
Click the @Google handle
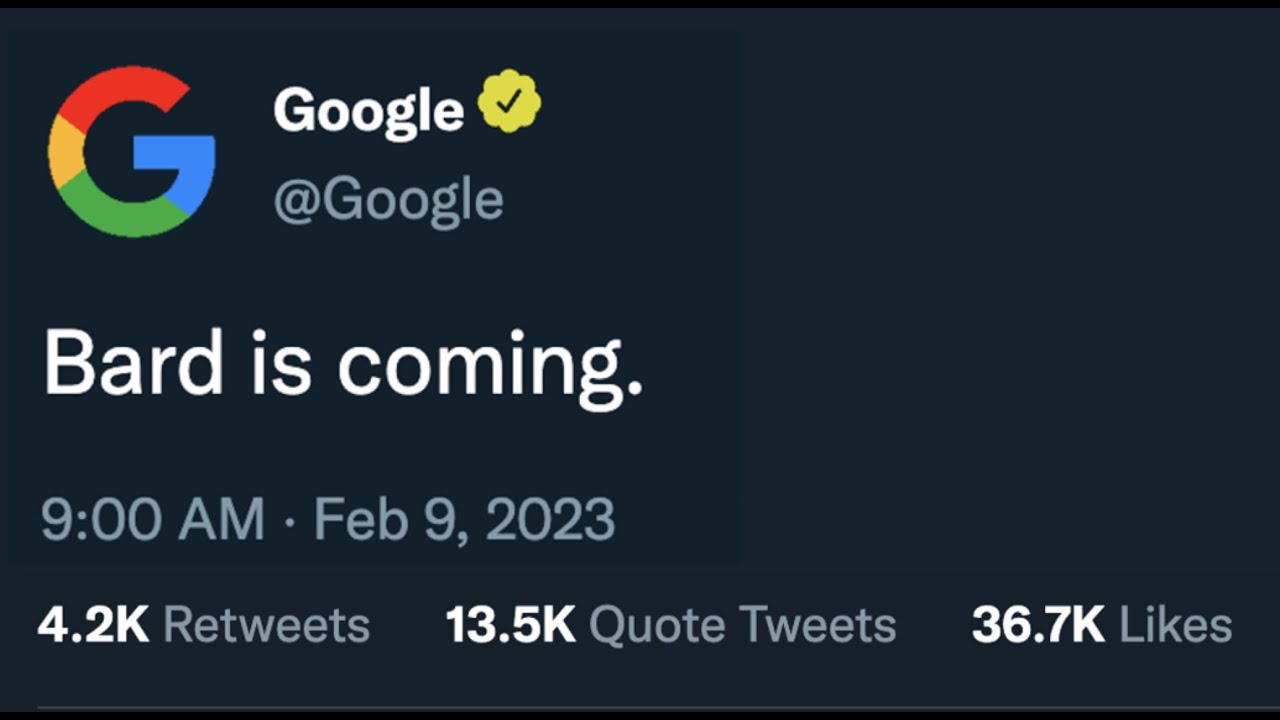coord(388,199)
